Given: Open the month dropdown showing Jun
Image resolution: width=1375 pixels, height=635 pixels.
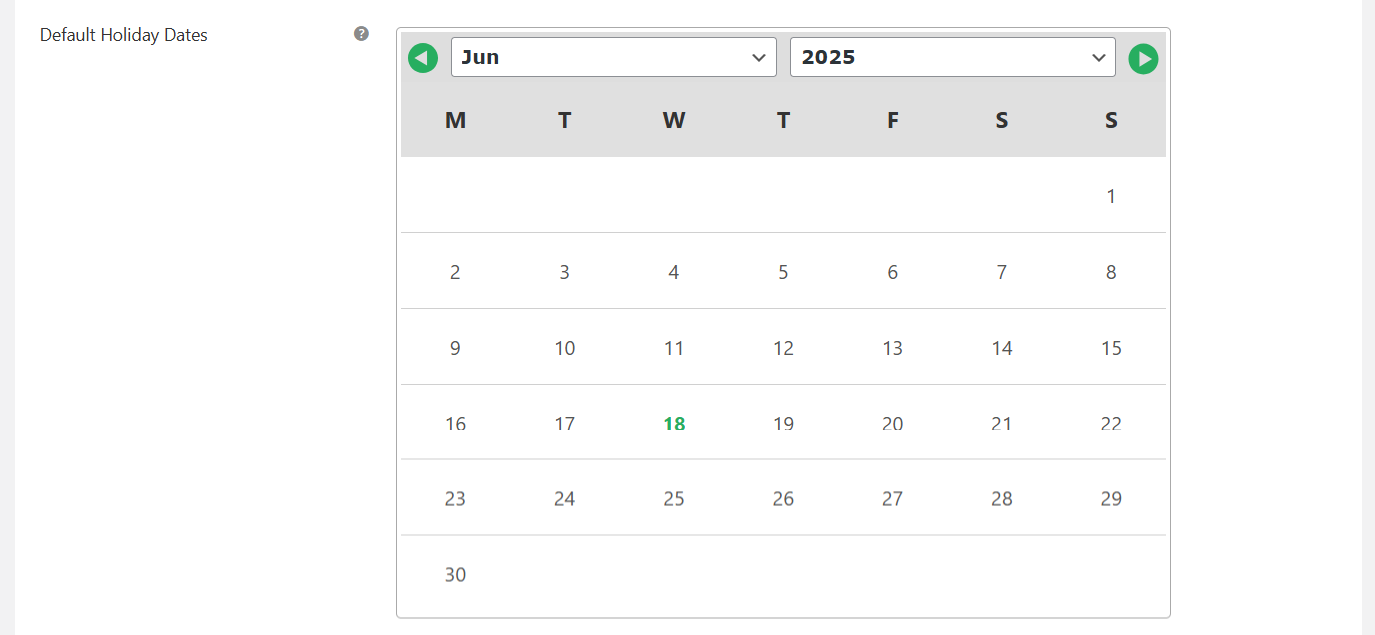Looking at the screenshot, I should tap(613, 57).
